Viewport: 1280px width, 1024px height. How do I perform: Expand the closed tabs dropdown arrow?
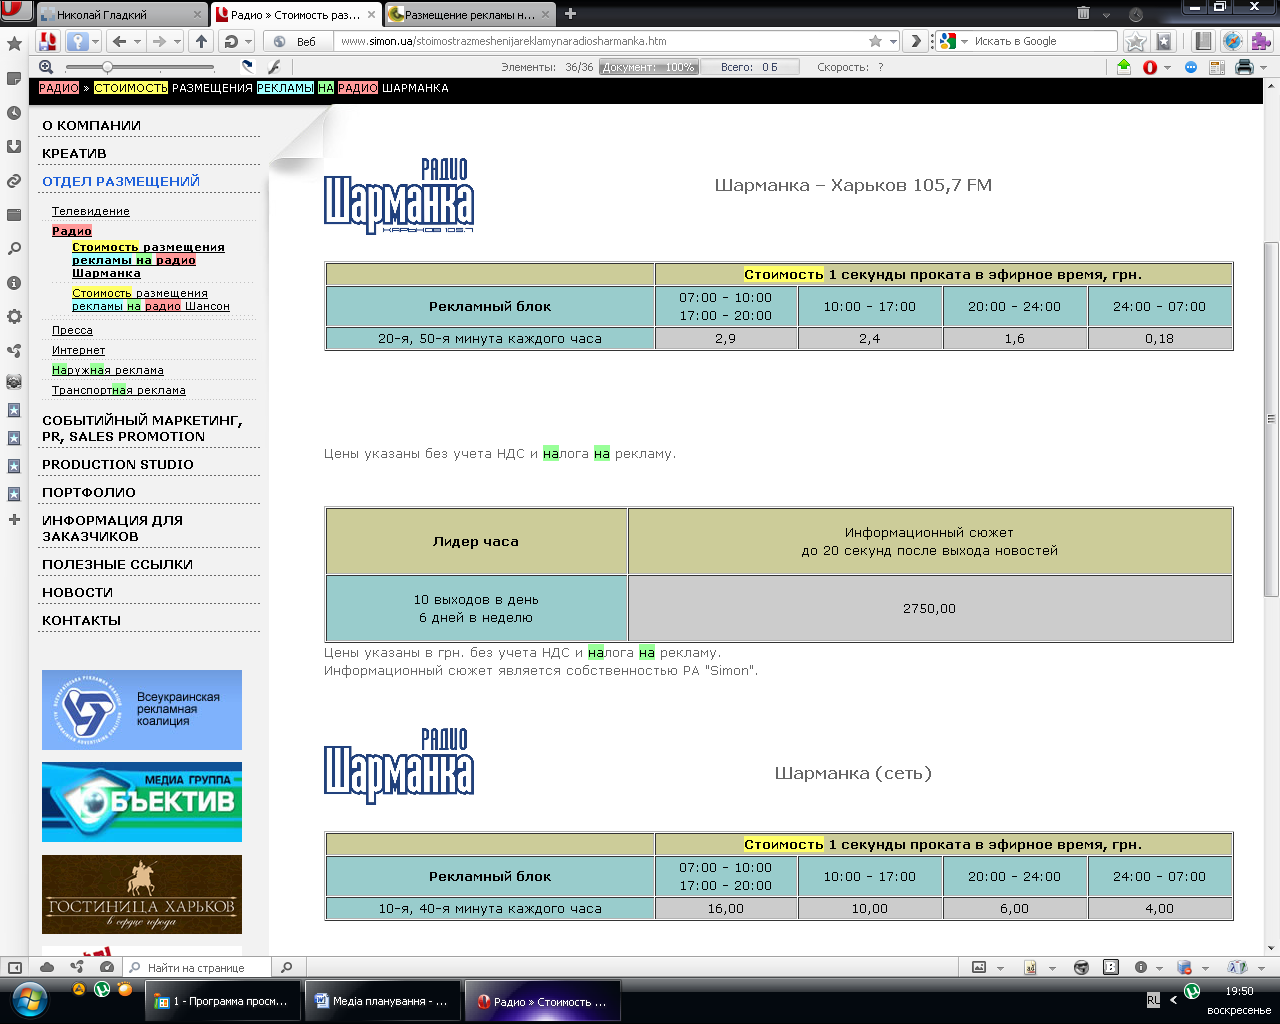click(1106, 14)
